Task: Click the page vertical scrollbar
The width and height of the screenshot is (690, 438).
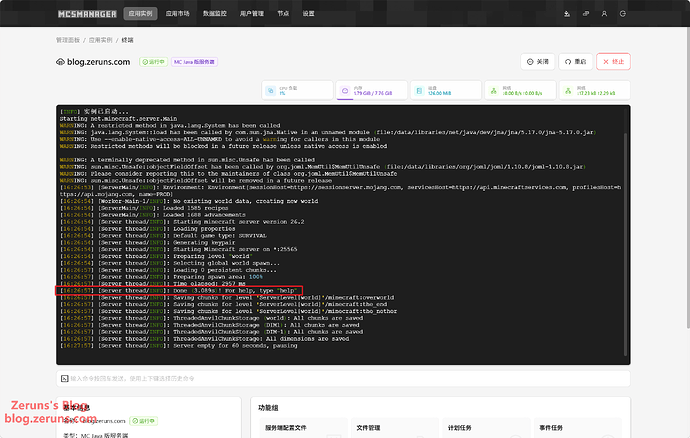Action: [688, 176]
